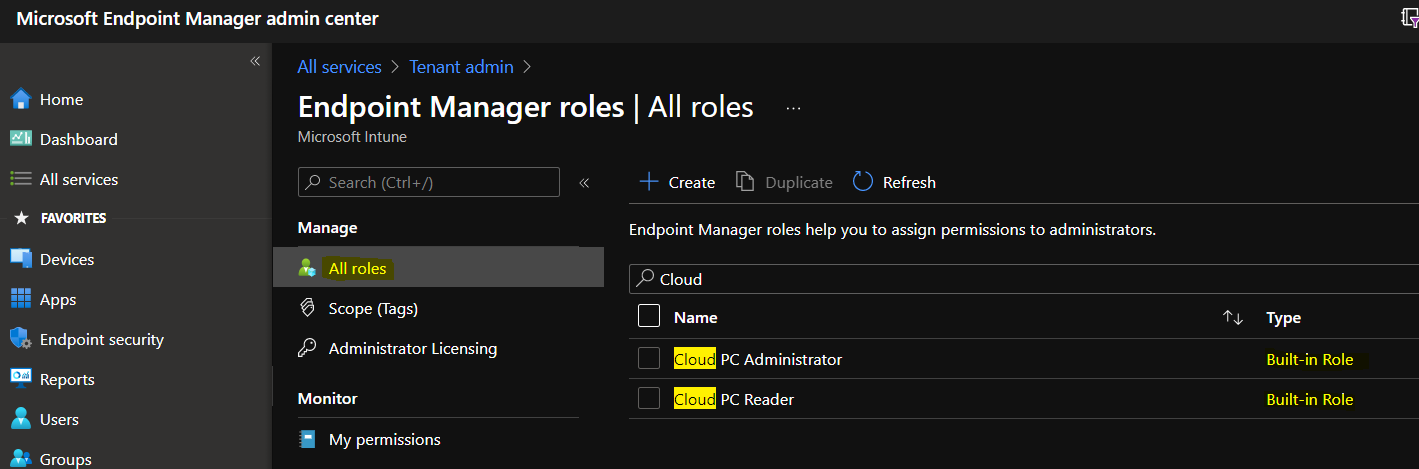Click the Microsoft Intune subtitle text
The height and width of the screenshot is (469, 1419).
coord(352,136)
